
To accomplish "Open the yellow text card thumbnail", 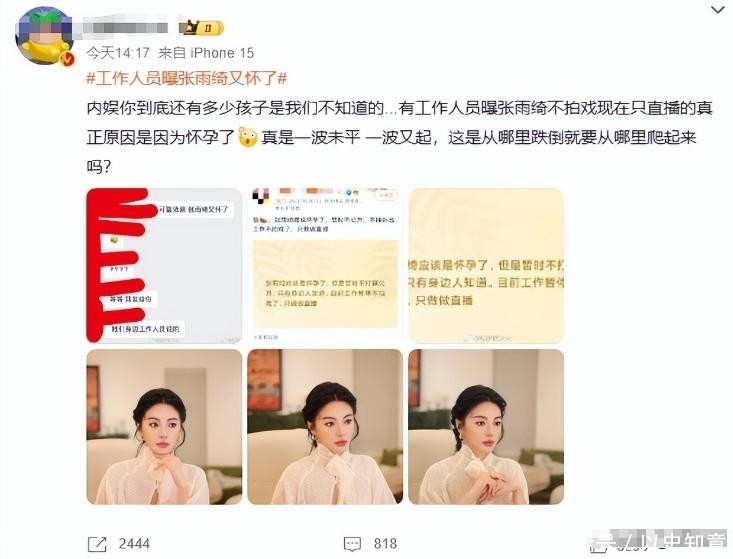I will point(486,265).
